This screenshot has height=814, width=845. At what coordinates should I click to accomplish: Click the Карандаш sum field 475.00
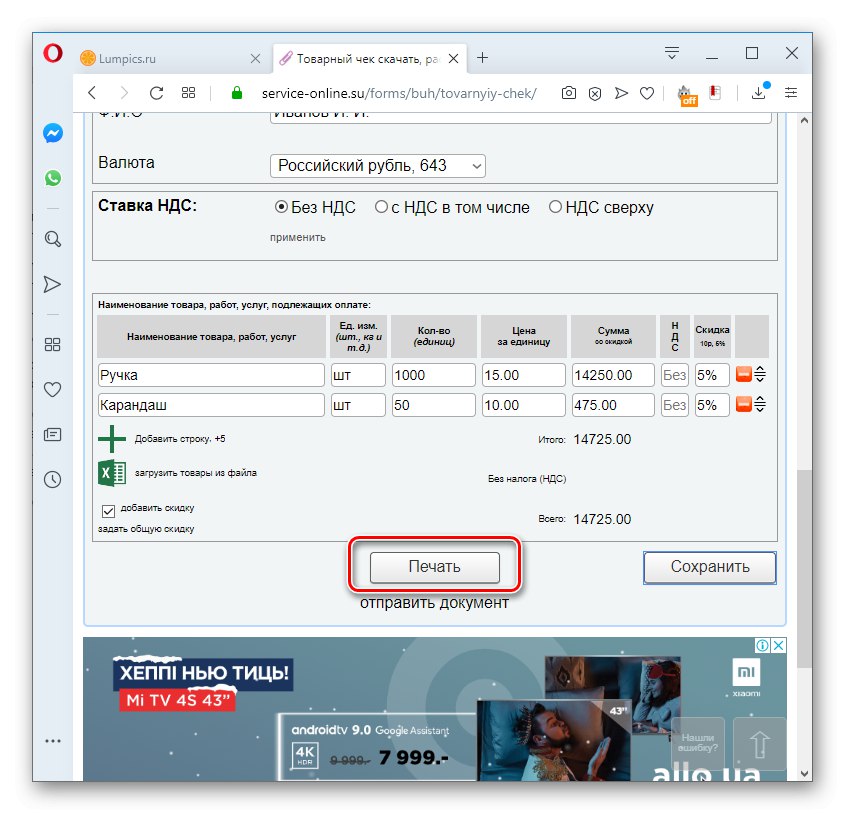613,405
